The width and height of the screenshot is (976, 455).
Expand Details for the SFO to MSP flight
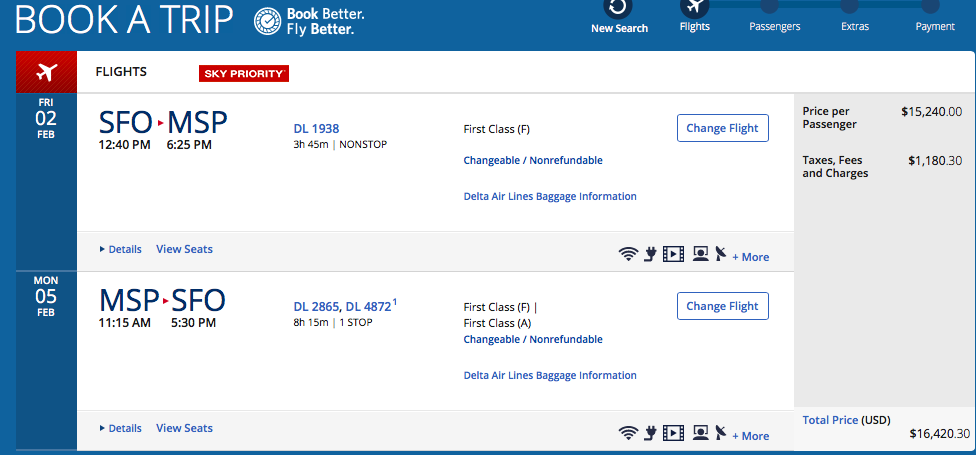[x=121, y=249]
